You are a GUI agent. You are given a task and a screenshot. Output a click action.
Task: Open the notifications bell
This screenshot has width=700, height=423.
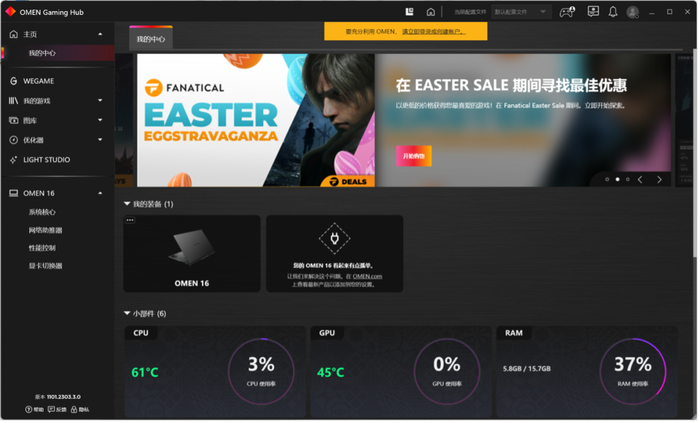coord(613,12)
